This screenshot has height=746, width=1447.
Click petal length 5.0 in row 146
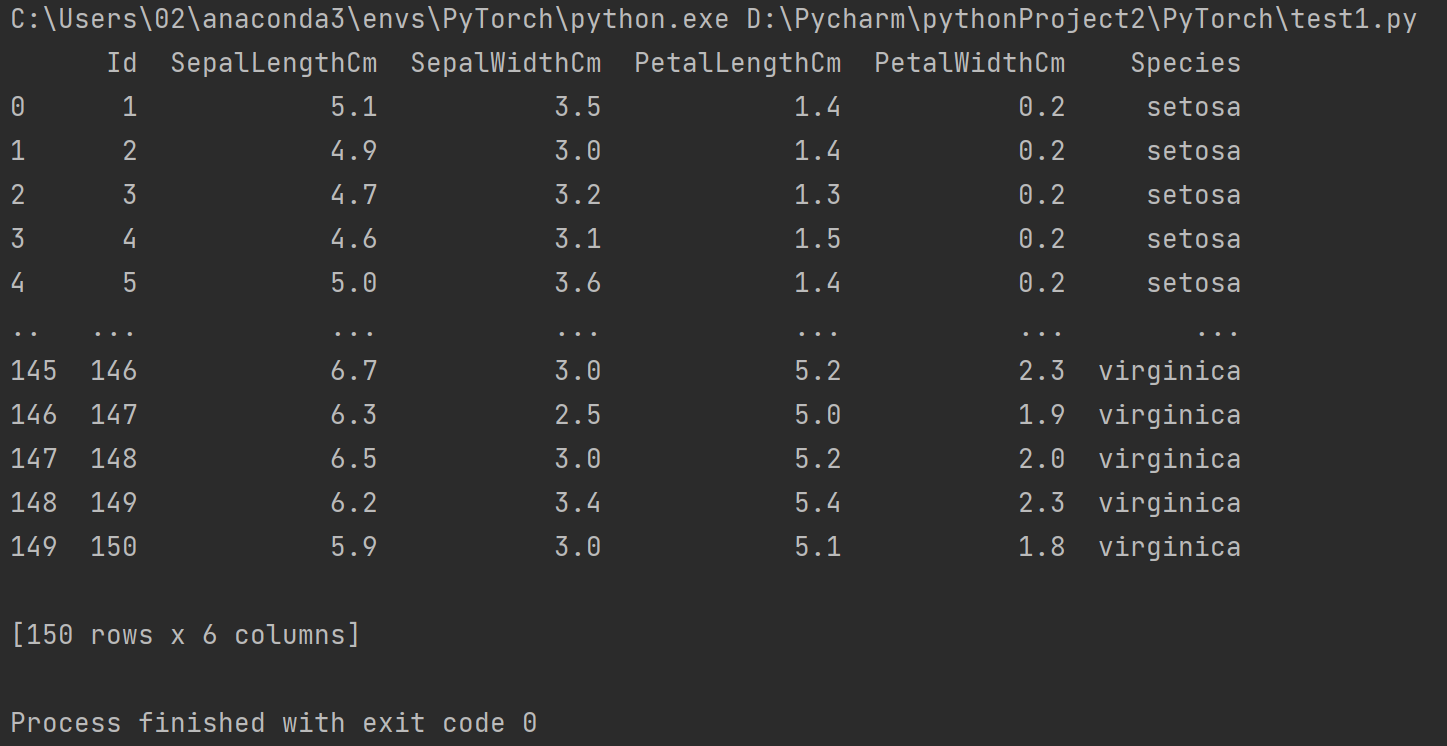[x=818, y=415]
